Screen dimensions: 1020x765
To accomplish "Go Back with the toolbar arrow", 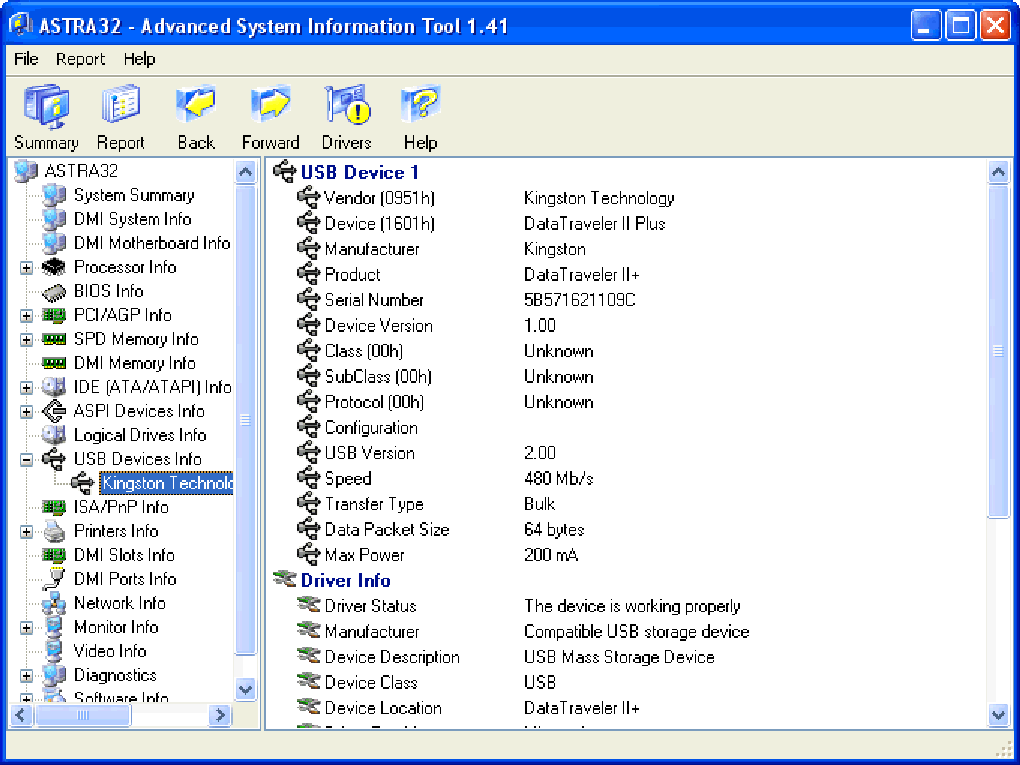I will (196, 104).
